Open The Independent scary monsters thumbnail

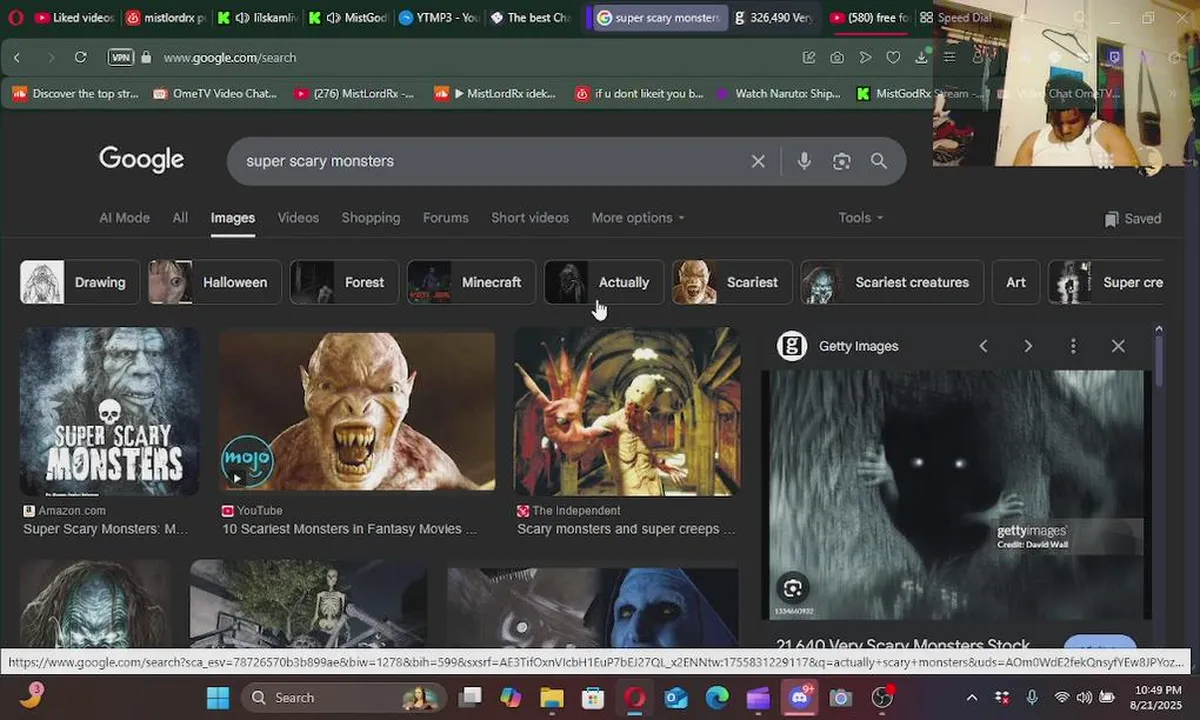[x=627, y=411]
